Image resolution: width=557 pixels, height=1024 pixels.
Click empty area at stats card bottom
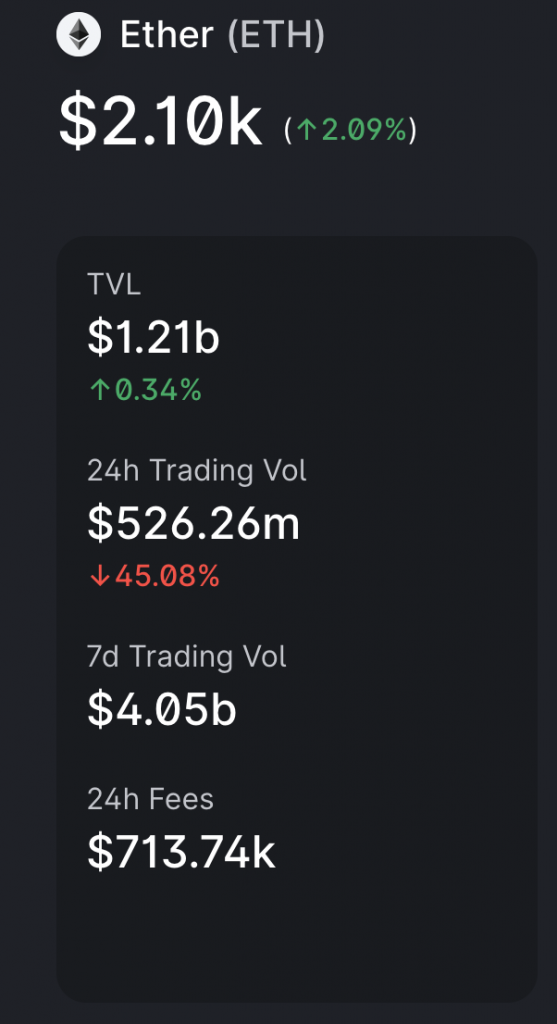(x=296, y=940)
